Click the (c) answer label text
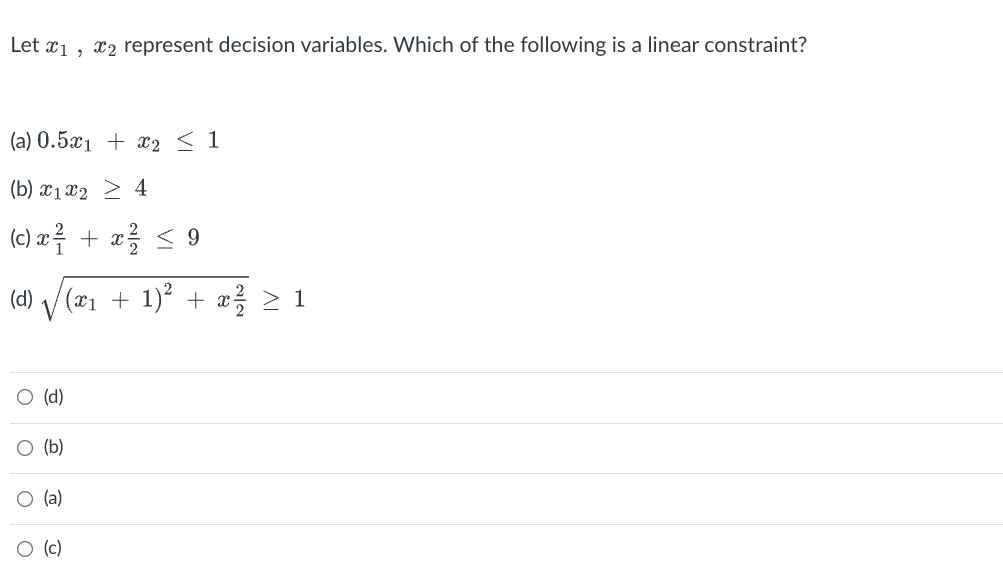1003x584 pixels. click(50, 548)
